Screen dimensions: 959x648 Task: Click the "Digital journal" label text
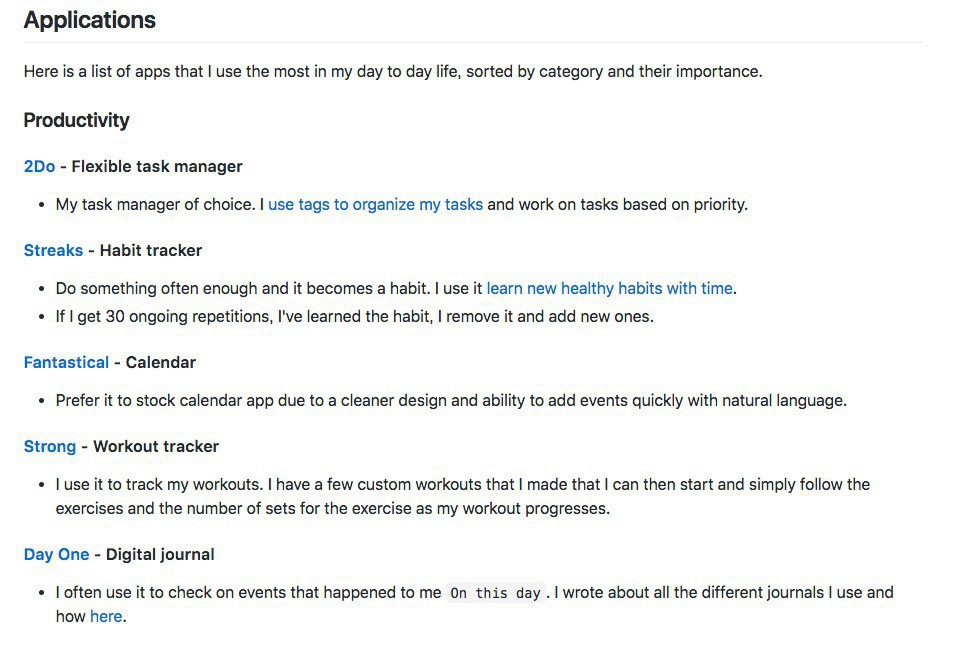pyautogui.click(x=160, y=555)
